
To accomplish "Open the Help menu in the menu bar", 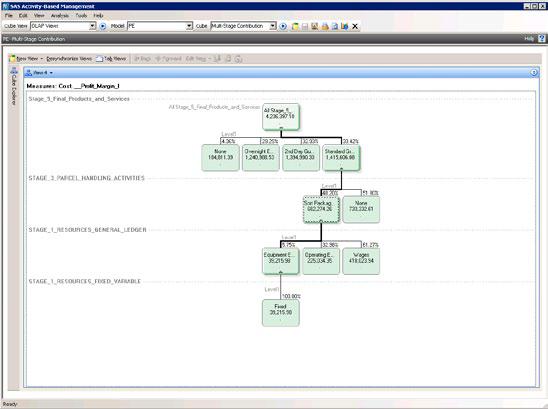I will [98, 16].
